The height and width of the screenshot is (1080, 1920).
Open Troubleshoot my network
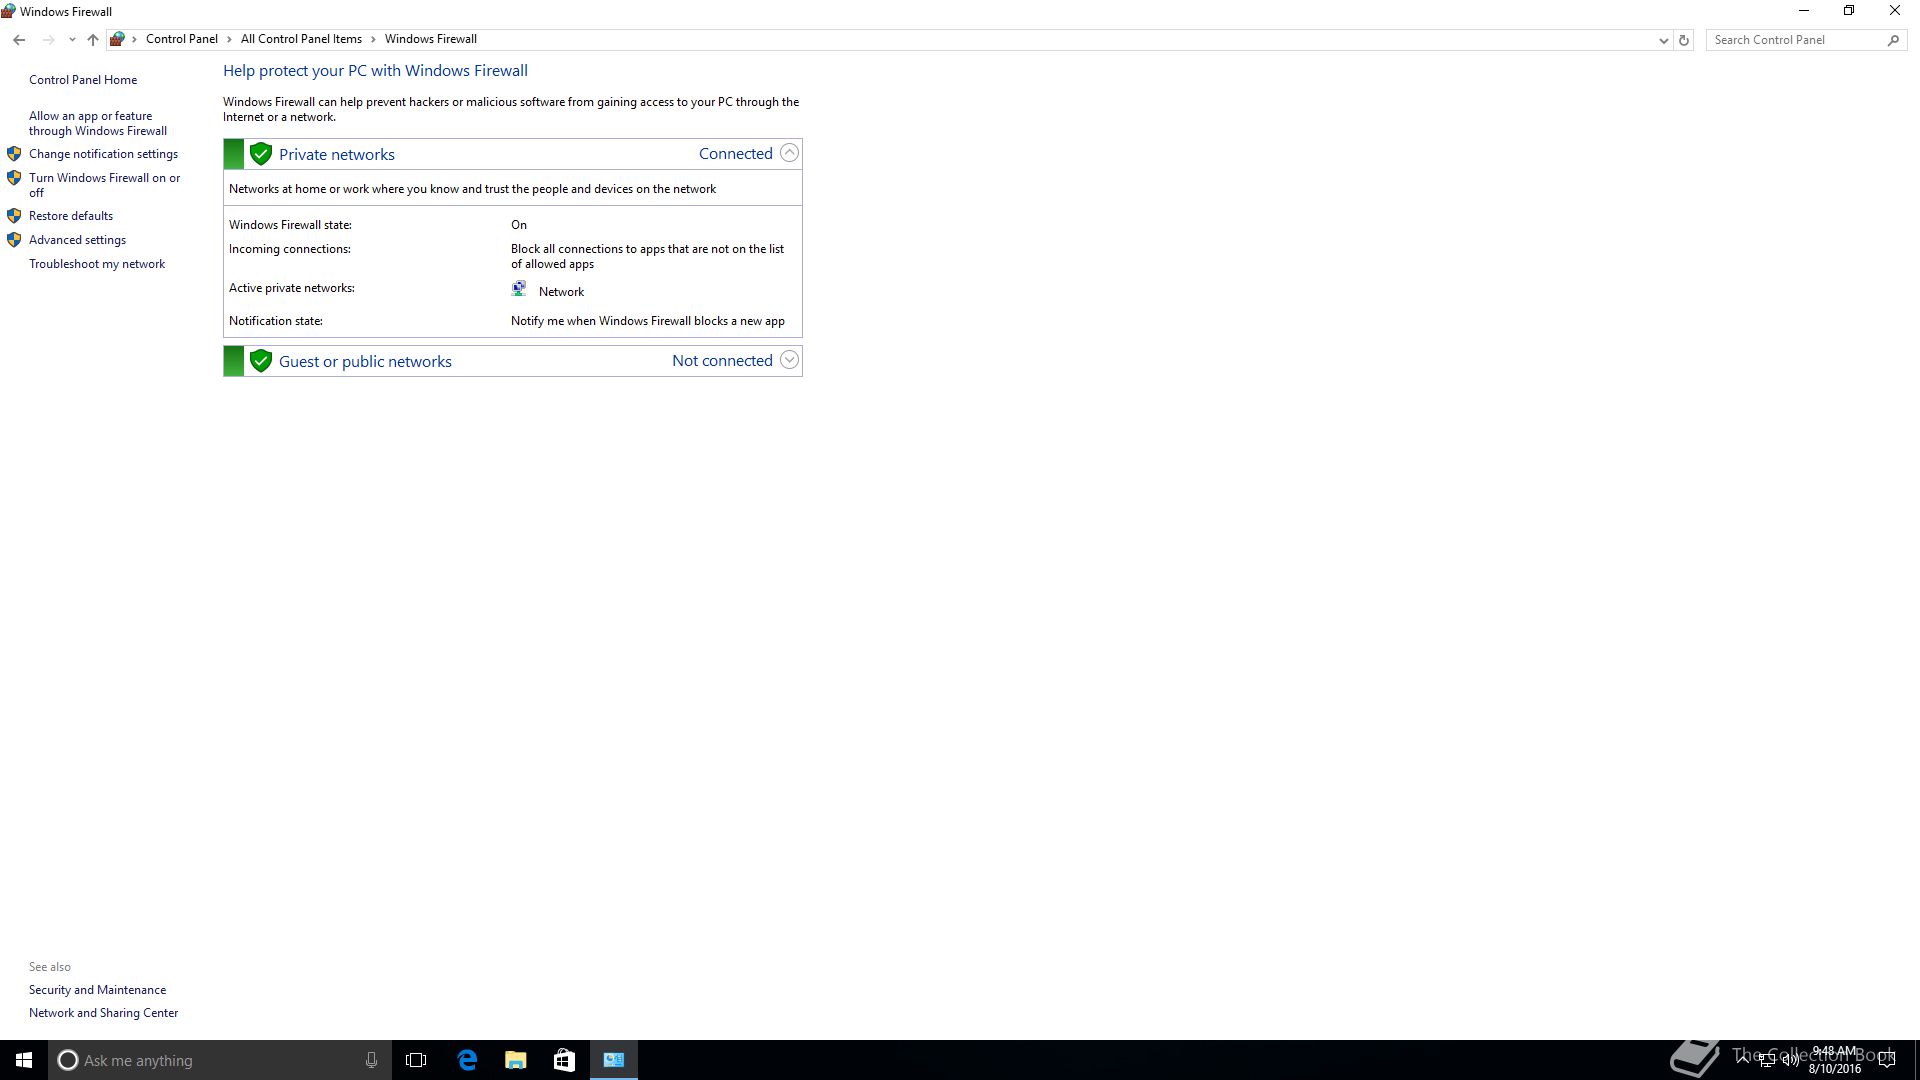point(97,264)
